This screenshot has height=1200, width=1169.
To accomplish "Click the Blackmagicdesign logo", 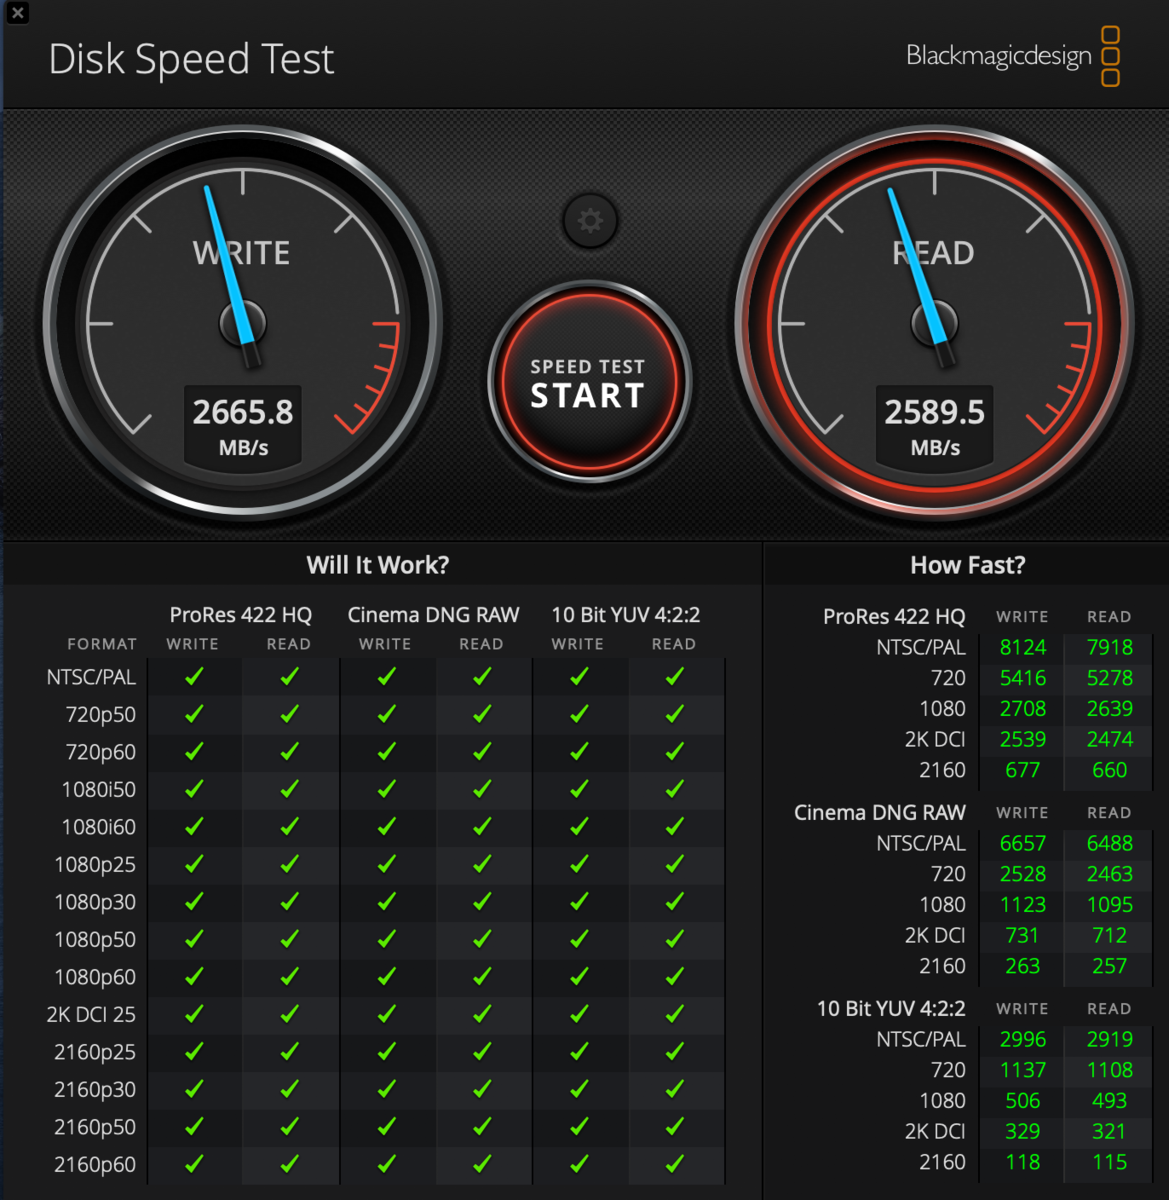I will click(x=1011, y=56).
